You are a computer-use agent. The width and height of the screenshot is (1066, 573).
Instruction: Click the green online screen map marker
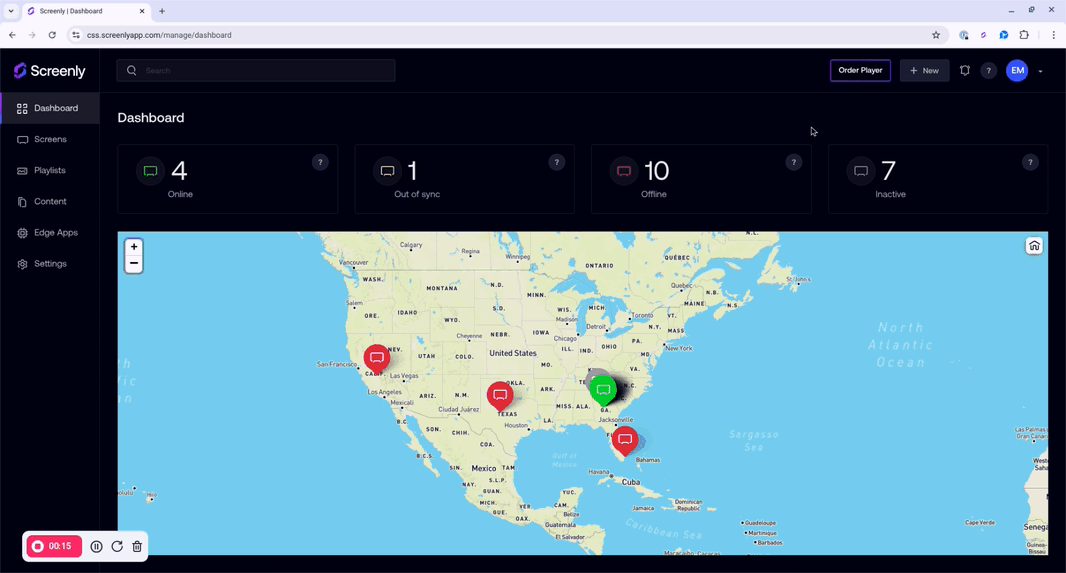(x=603, y=389)
